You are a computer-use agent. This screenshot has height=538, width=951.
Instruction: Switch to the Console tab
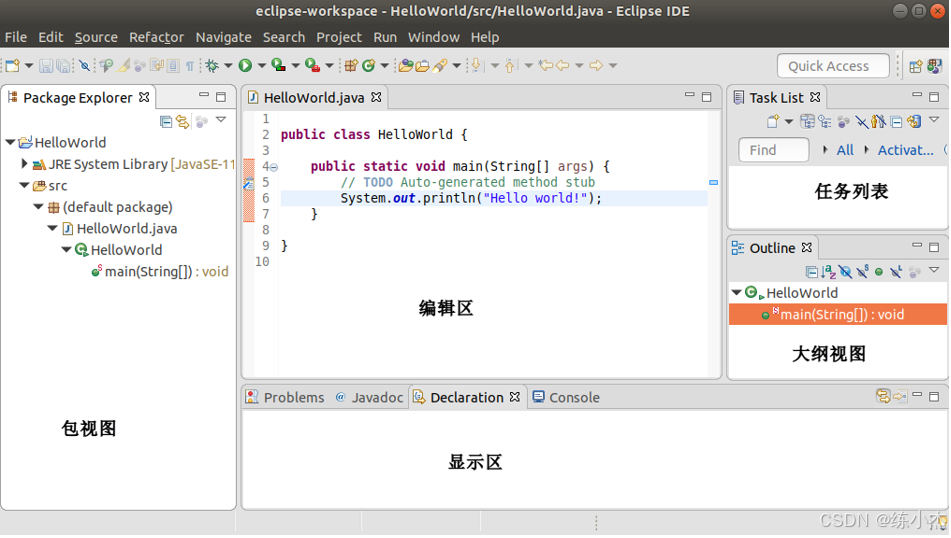pyautogui.click(x=566, y=398)
